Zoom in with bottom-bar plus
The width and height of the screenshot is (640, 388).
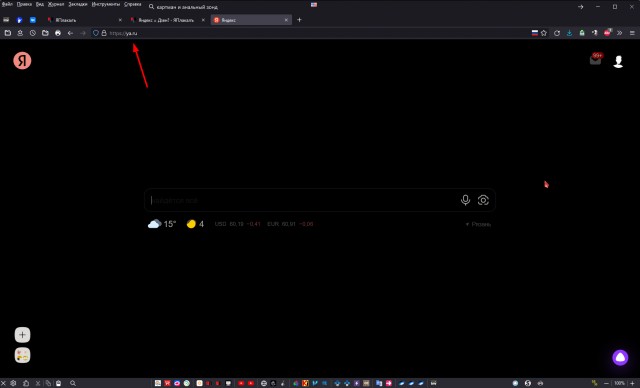pyautogui.click(x=632, y=383)
